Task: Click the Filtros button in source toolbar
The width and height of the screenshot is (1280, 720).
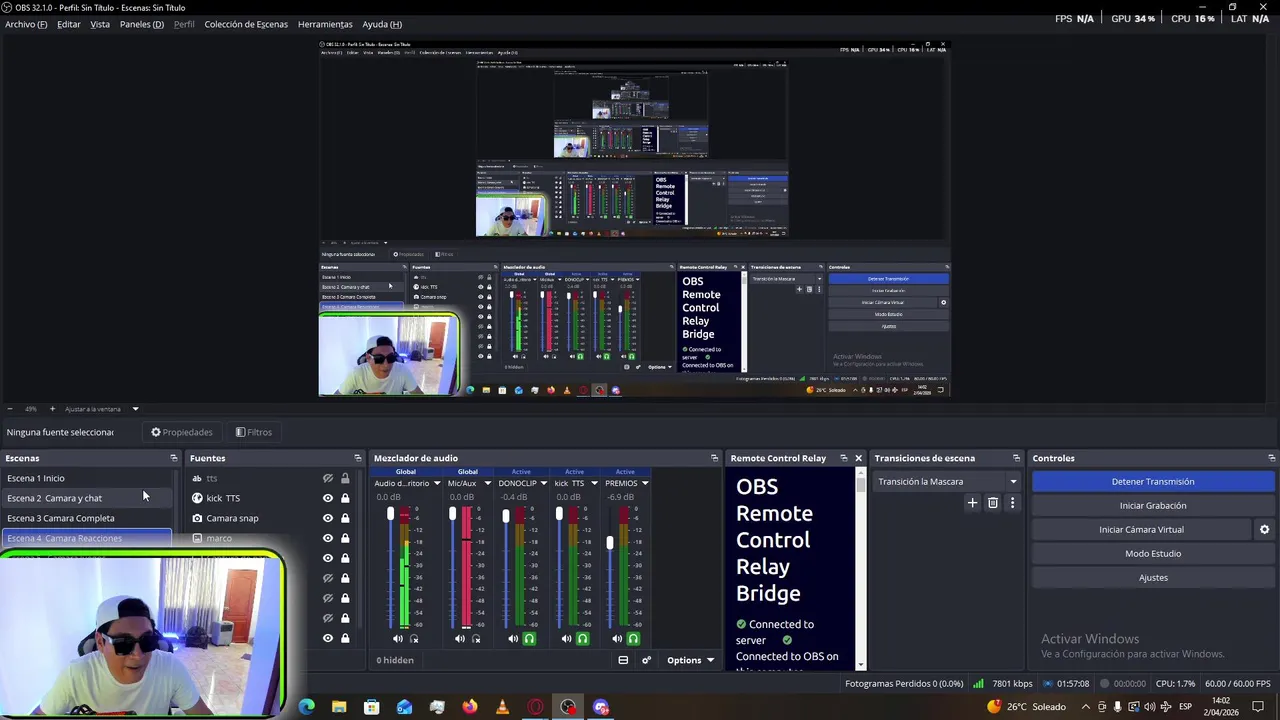Action: [x=253, y=432]
